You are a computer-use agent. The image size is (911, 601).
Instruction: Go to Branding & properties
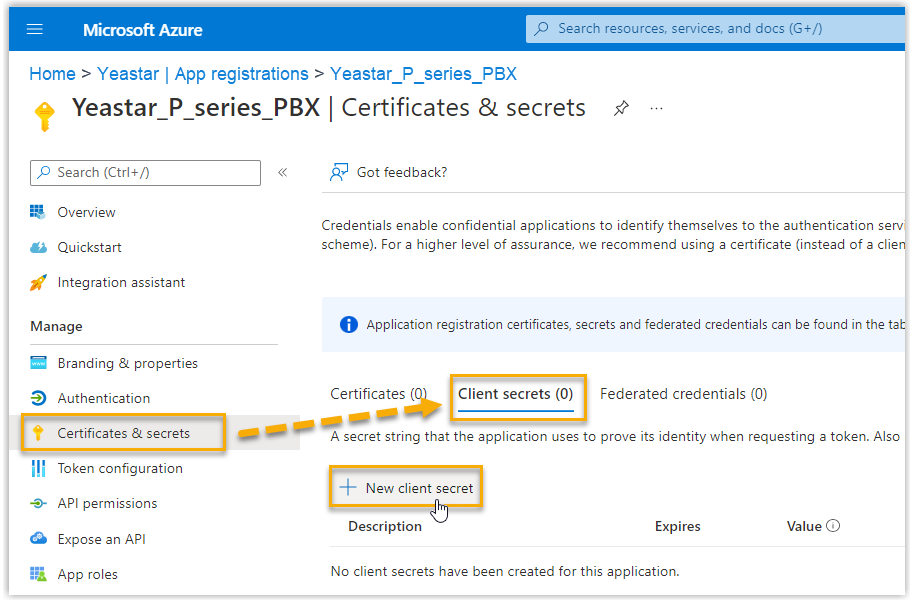(x=127, y=363)
